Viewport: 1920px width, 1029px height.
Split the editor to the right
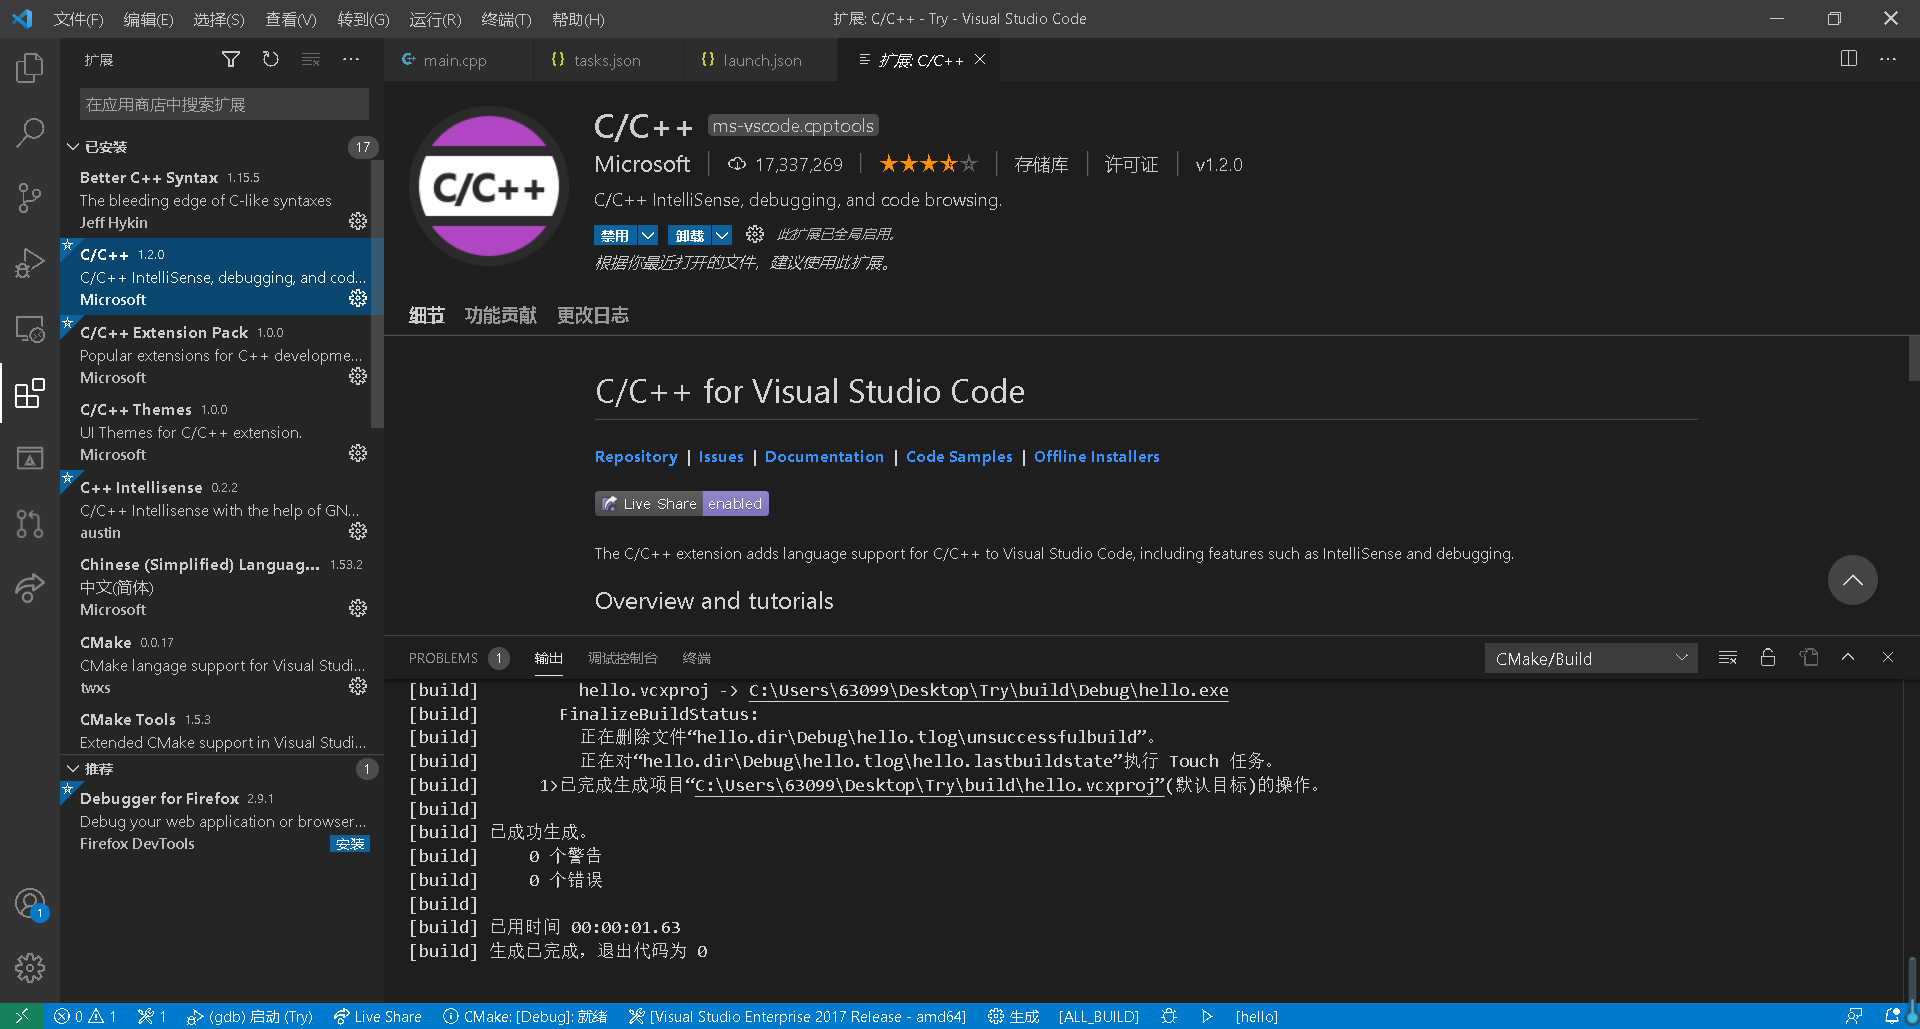click(1849, 59)
